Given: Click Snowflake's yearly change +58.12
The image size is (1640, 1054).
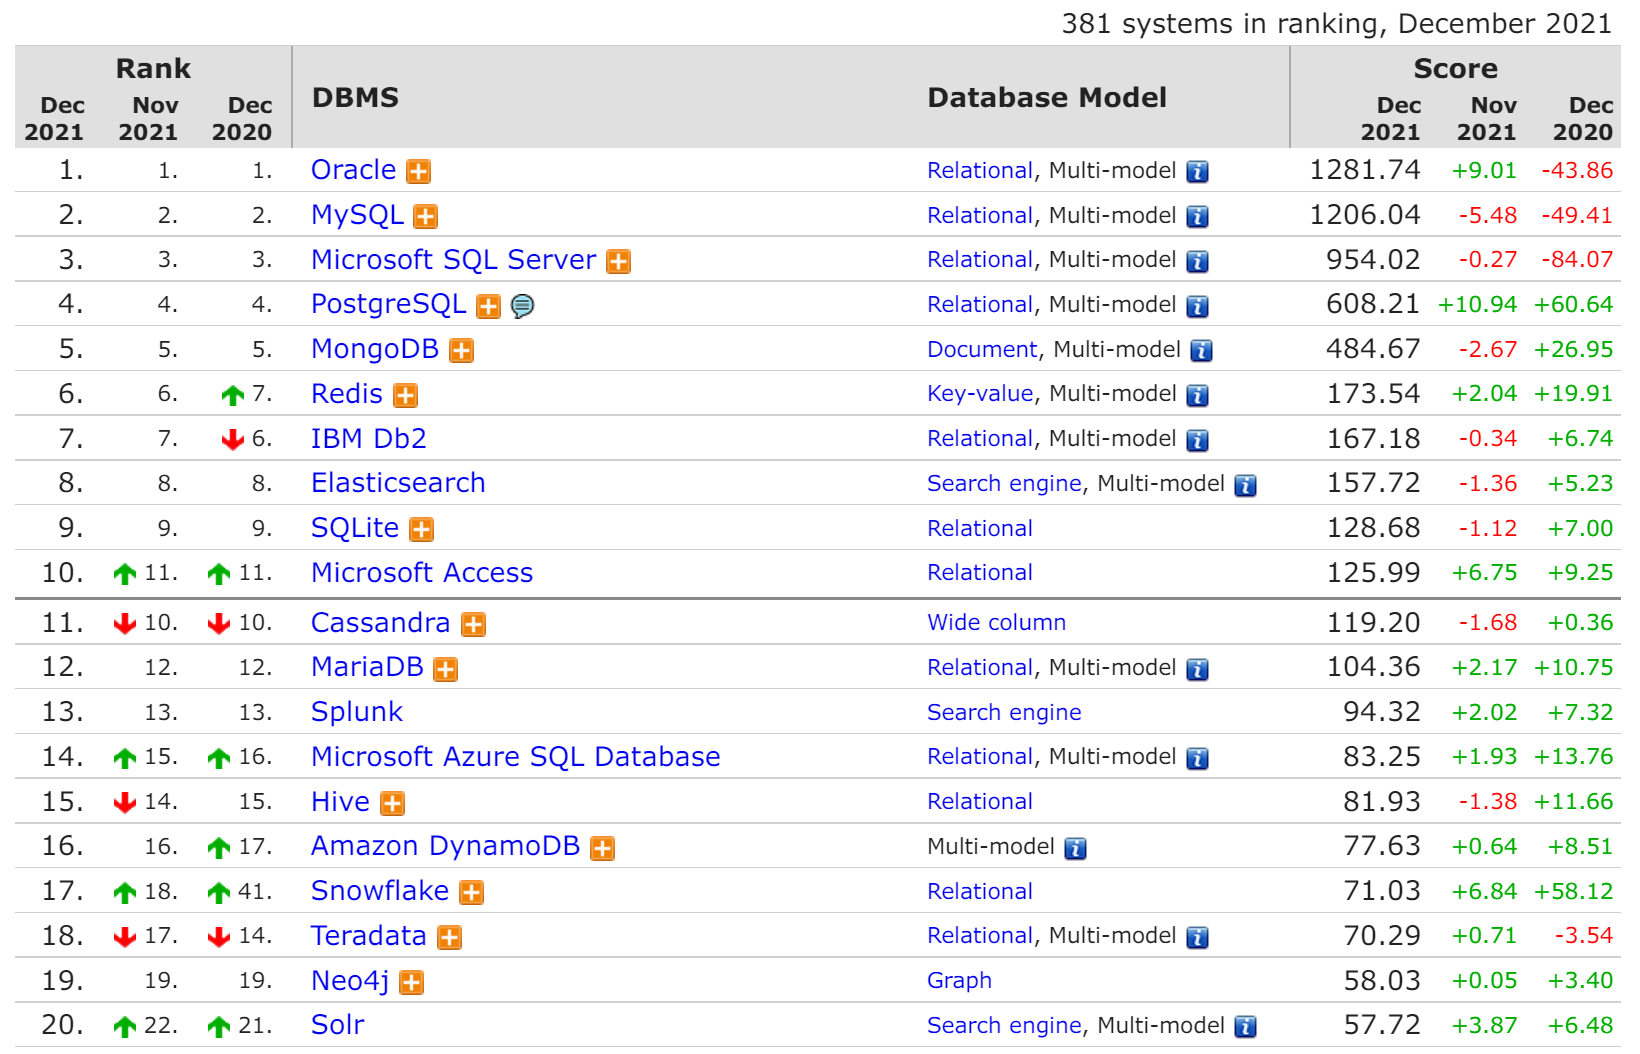Looking at the screenshot, I should [x=1574, y=892].
